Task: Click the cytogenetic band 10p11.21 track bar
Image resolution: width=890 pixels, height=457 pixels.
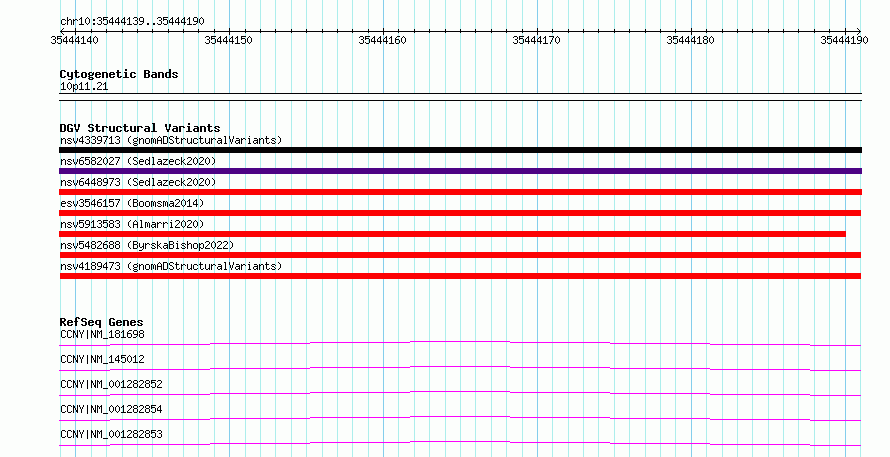Action: 460,97
